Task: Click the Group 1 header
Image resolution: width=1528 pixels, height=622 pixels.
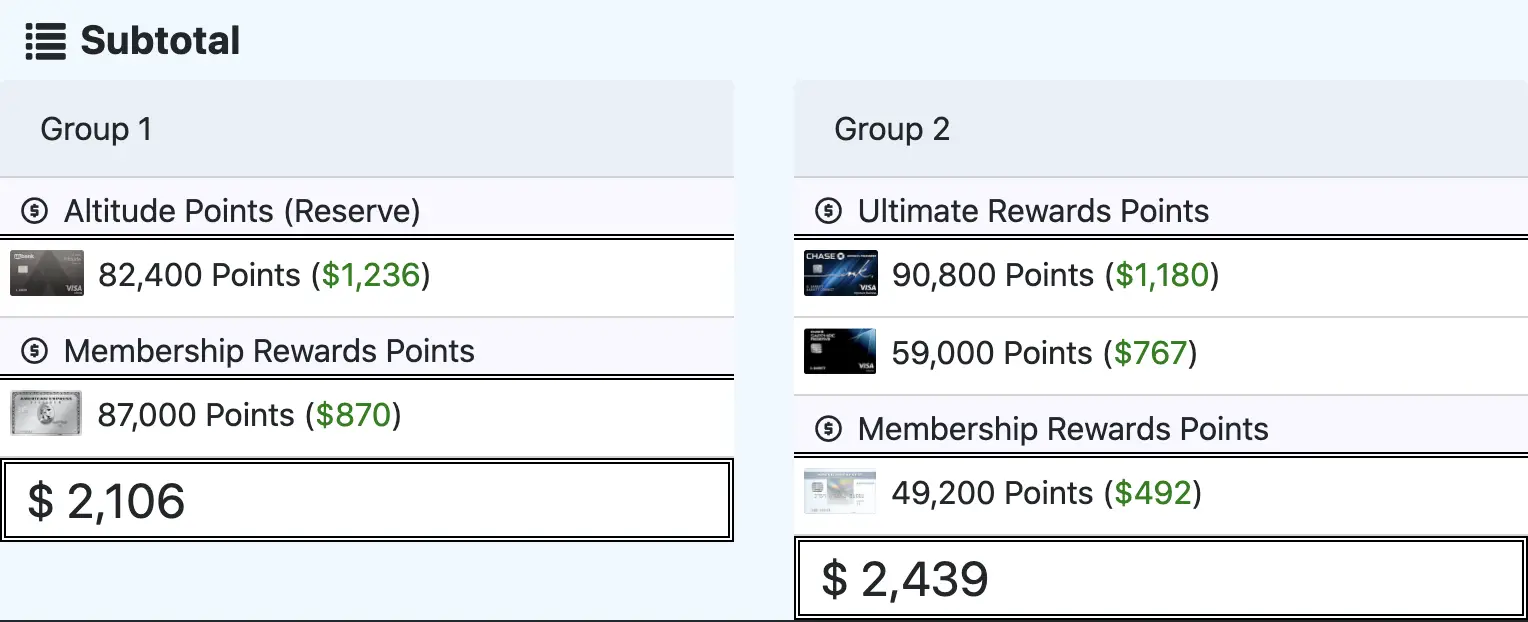Action: click(x=367, y=129)
